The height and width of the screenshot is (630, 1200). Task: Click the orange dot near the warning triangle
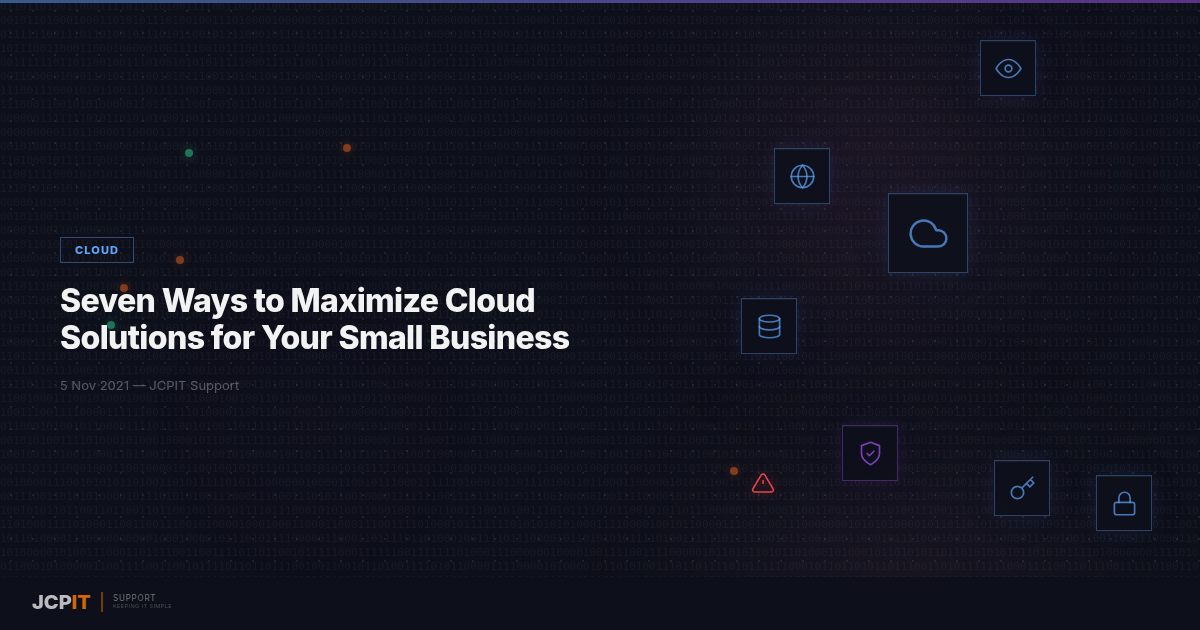[x=733, y=470]
